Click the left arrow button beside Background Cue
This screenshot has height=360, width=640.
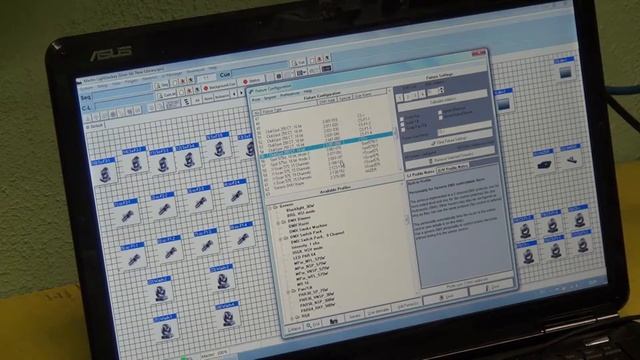[234, 94]
